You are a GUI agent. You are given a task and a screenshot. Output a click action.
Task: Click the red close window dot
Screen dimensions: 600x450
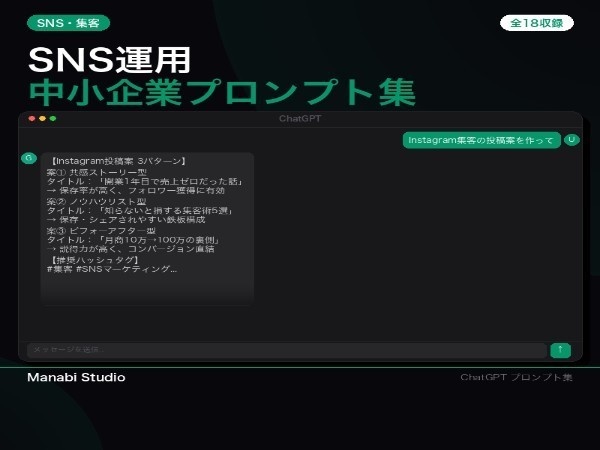32,119
